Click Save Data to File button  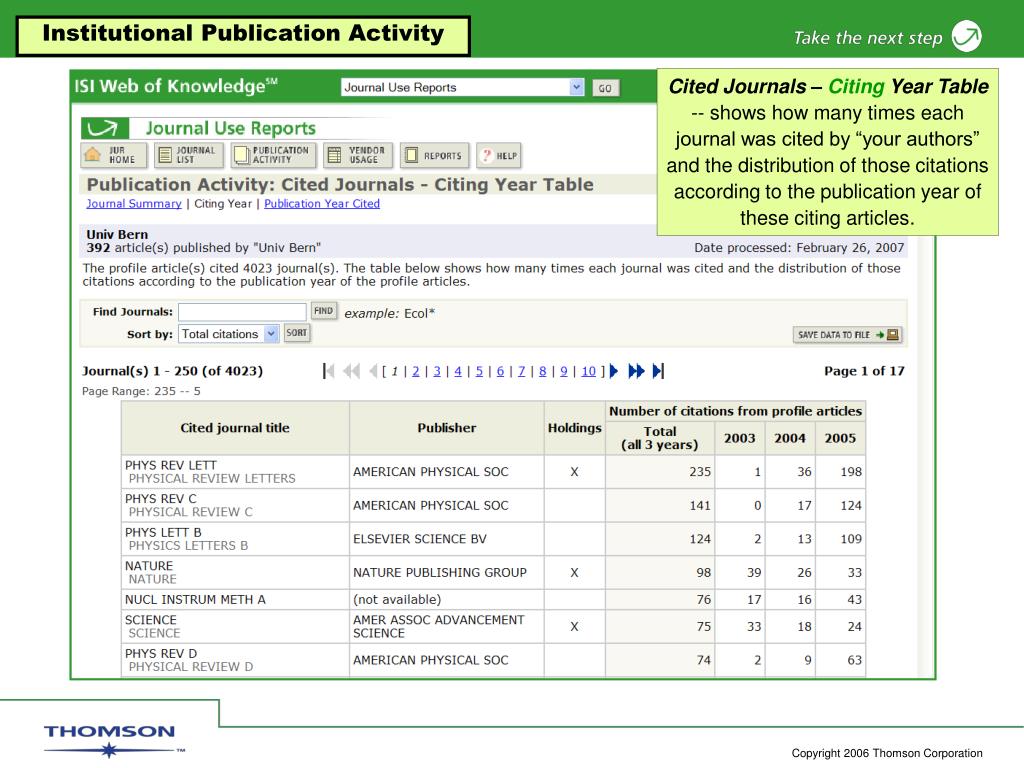tap(848, 334)
